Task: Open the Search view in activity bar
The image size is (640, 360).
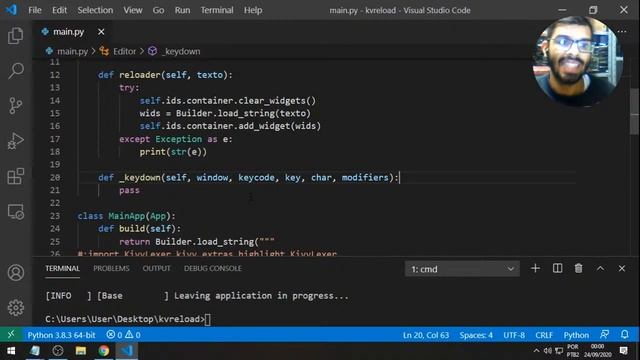Action: (x=16, y=71)
